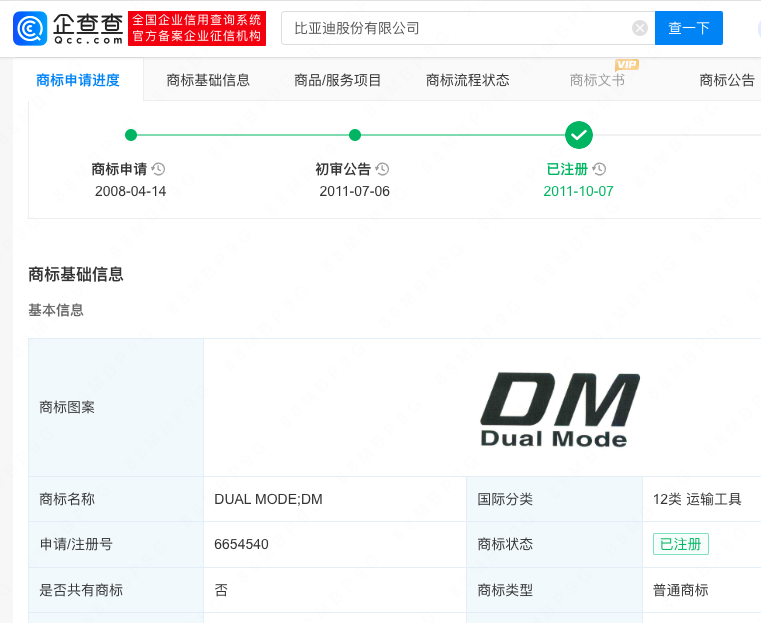The width and height of the screenshot is (761, 623).
Task: Click the 是否共有商标 label cell
Action: tap(116, 590)
